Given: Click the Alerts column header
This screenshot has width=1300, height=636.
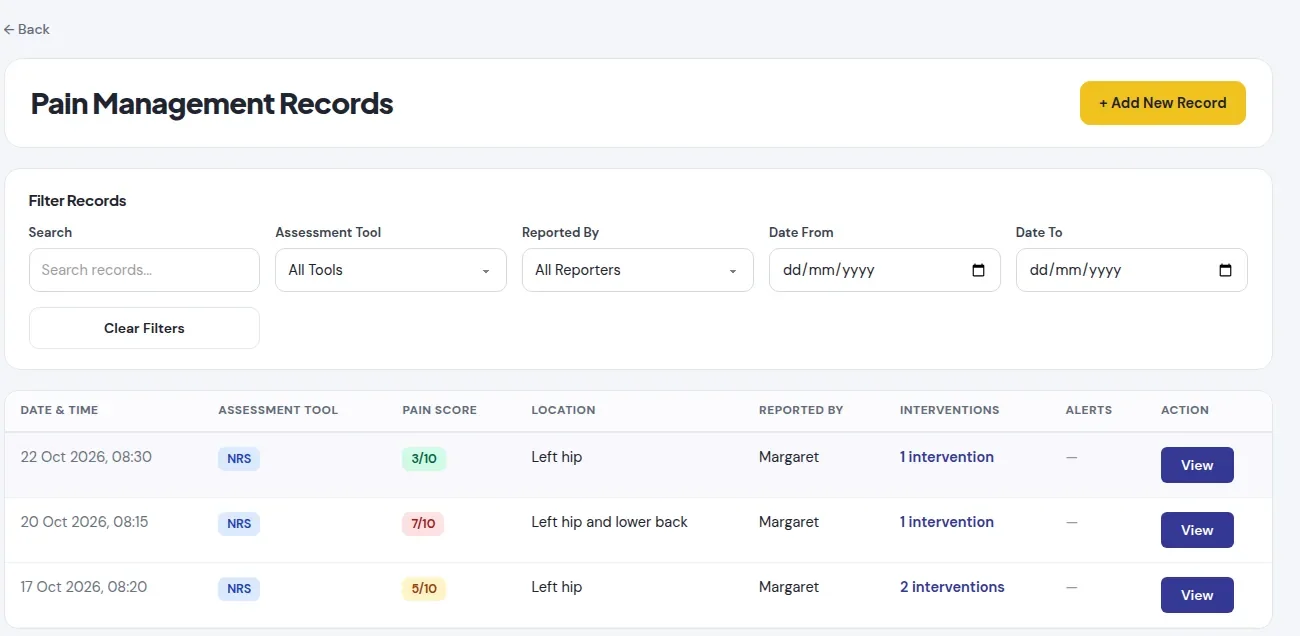Looking at the screenshot, I should [x=1088, y=410].
